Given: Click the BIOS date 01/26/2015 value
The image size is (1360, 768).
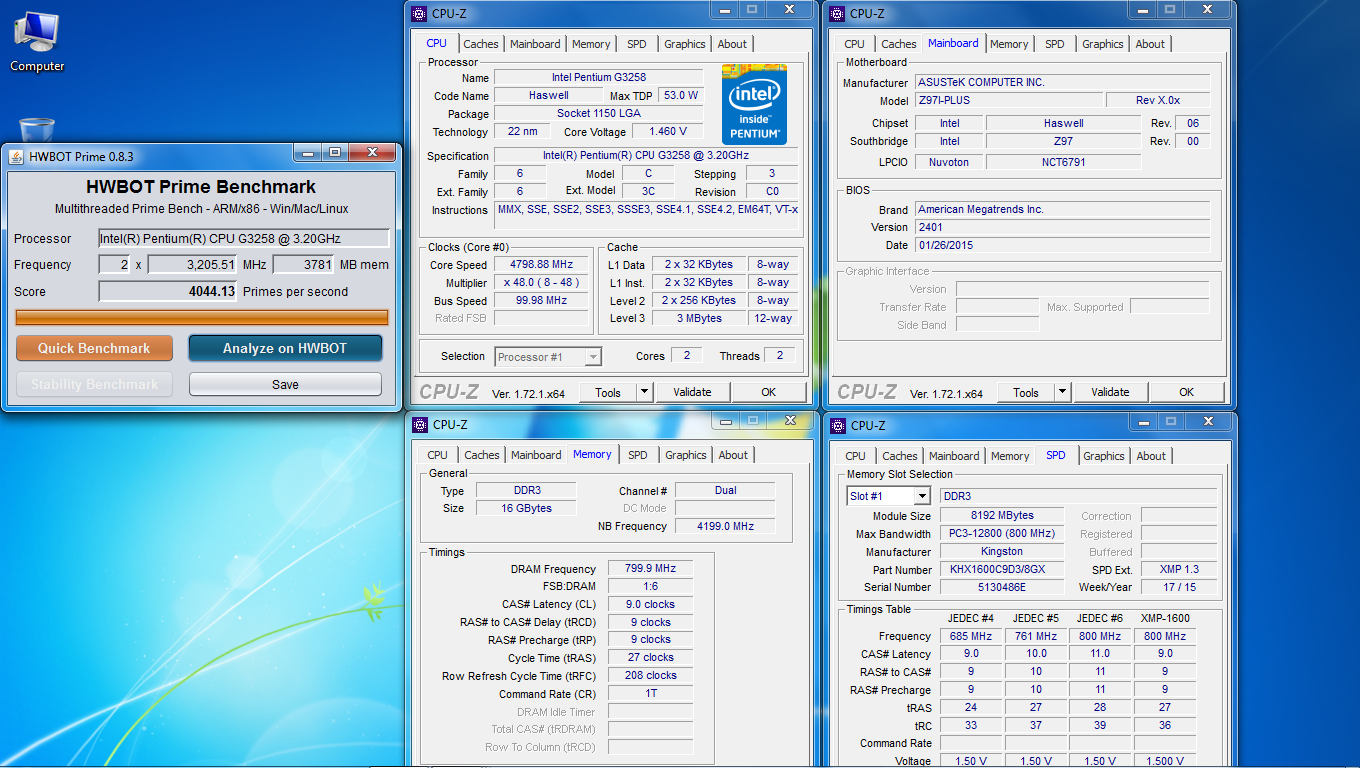Looking at the screenshot, I should click(x=1062, y=245).
